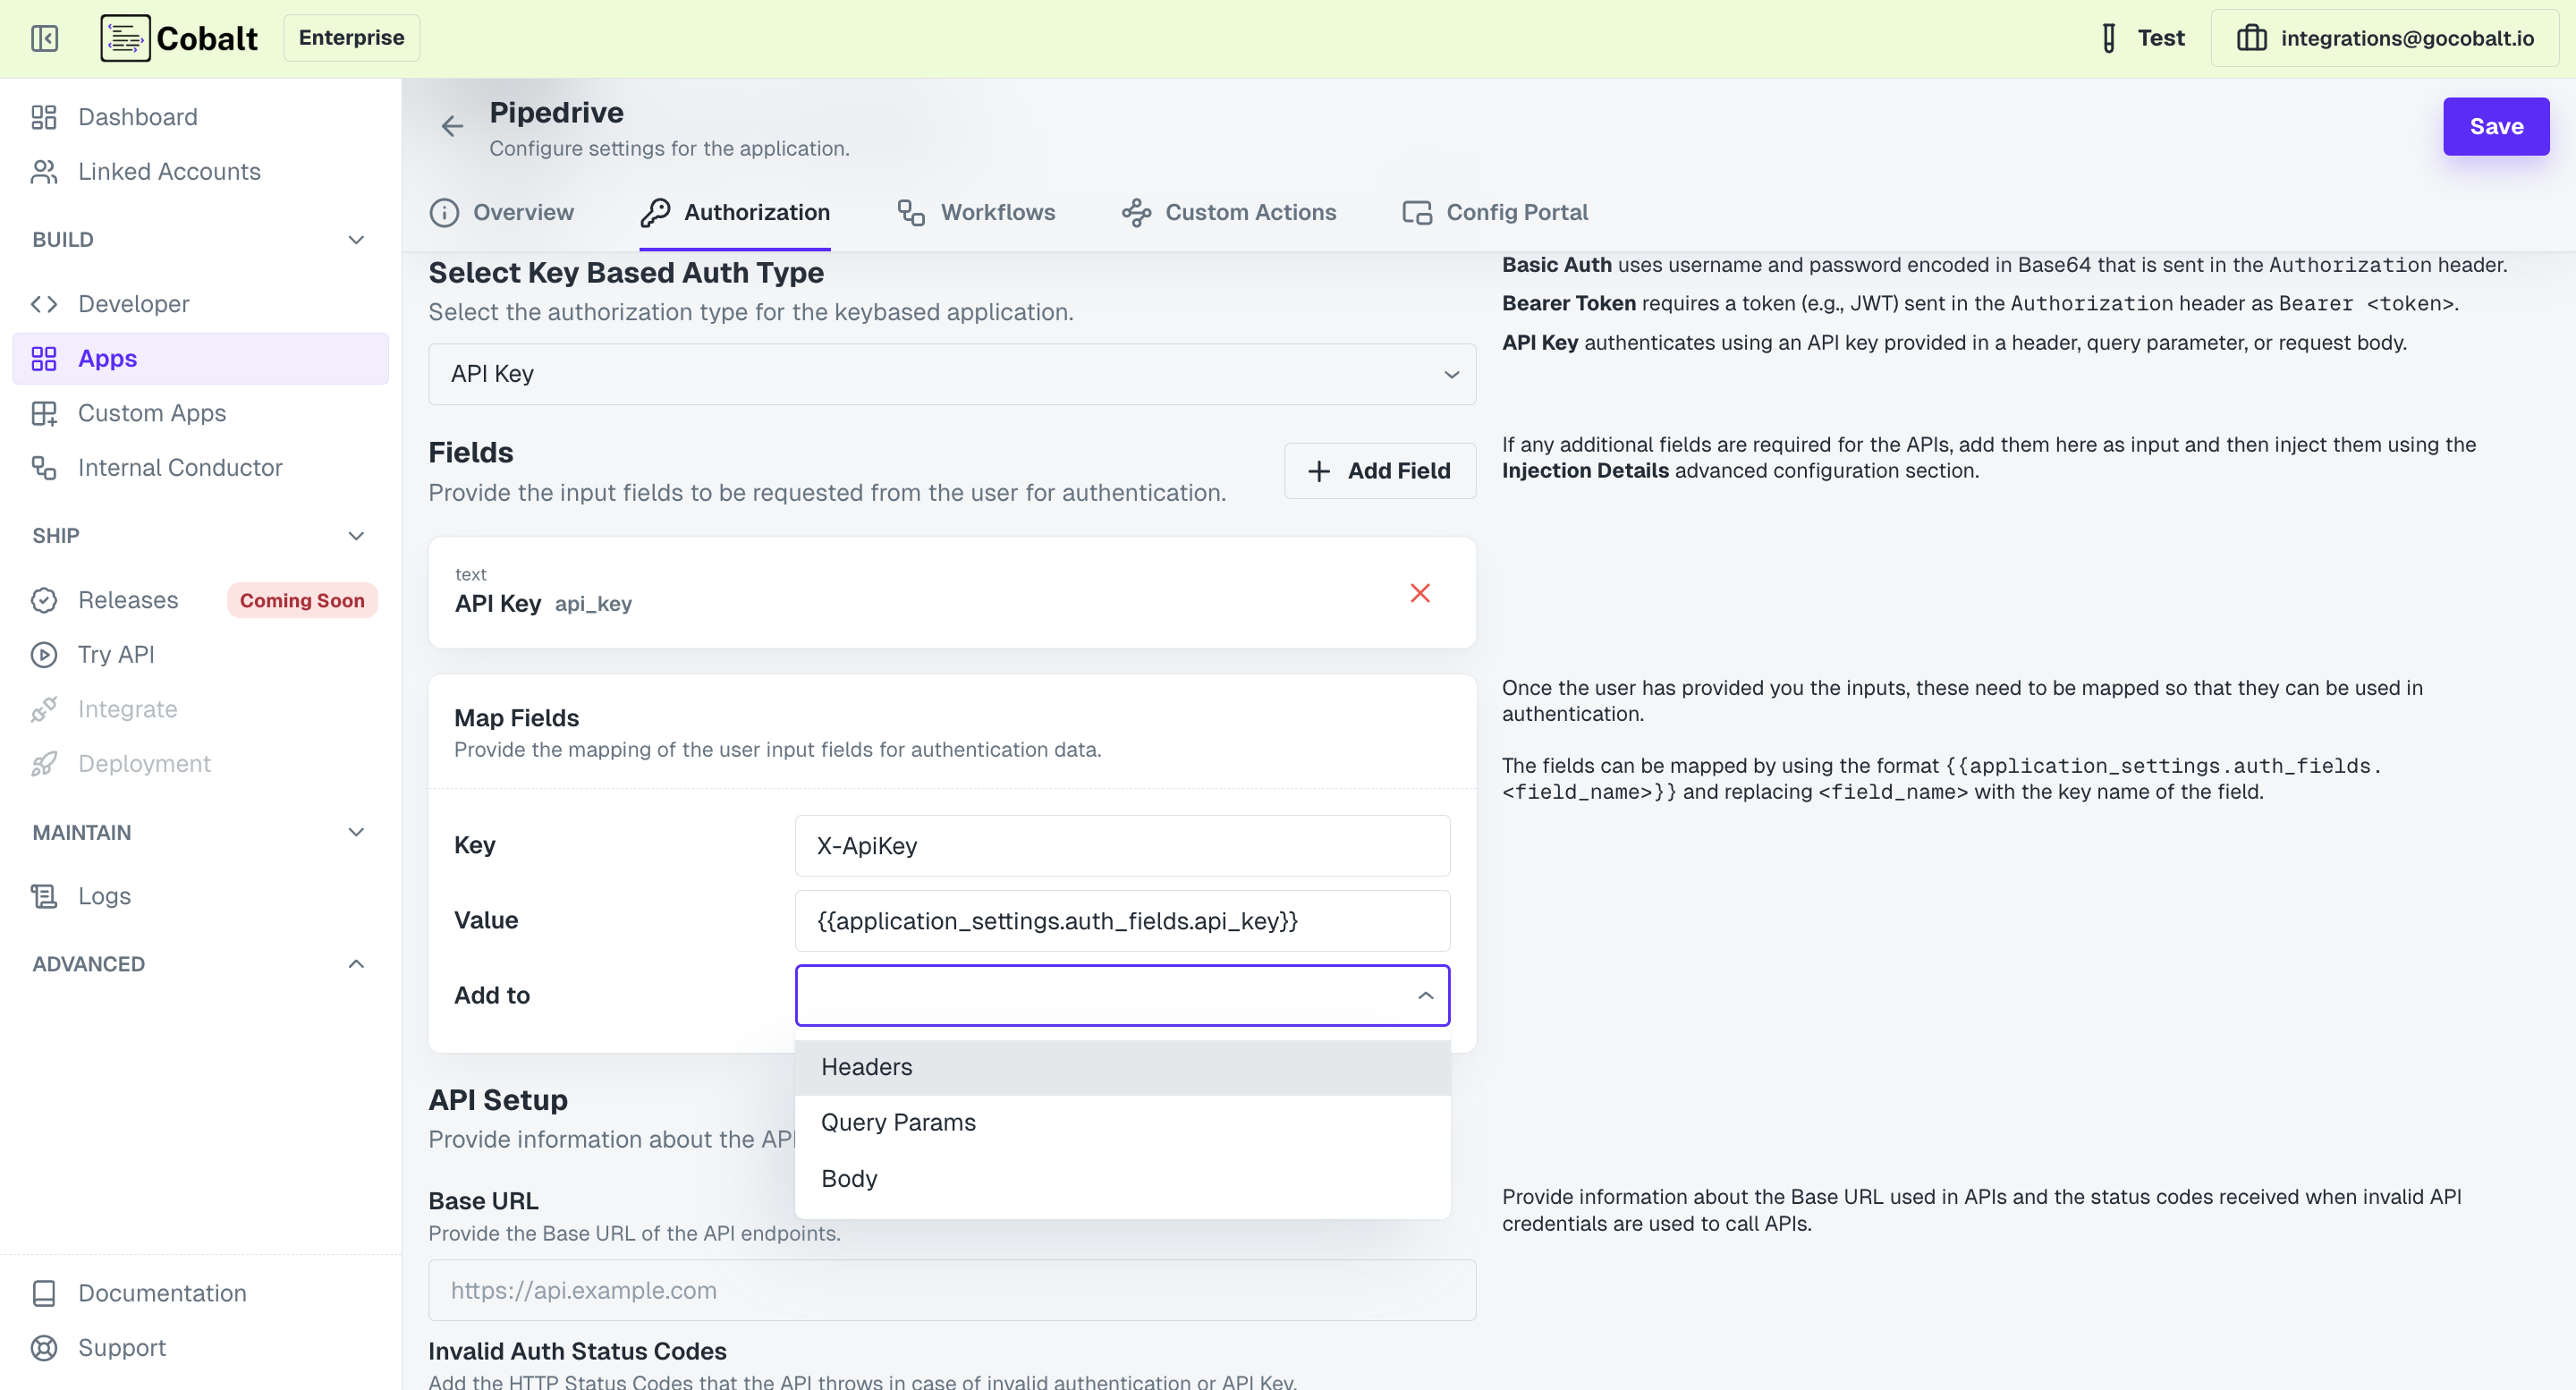Open Internal Conductor settings

pyautogui.click(x=180, y=467)
